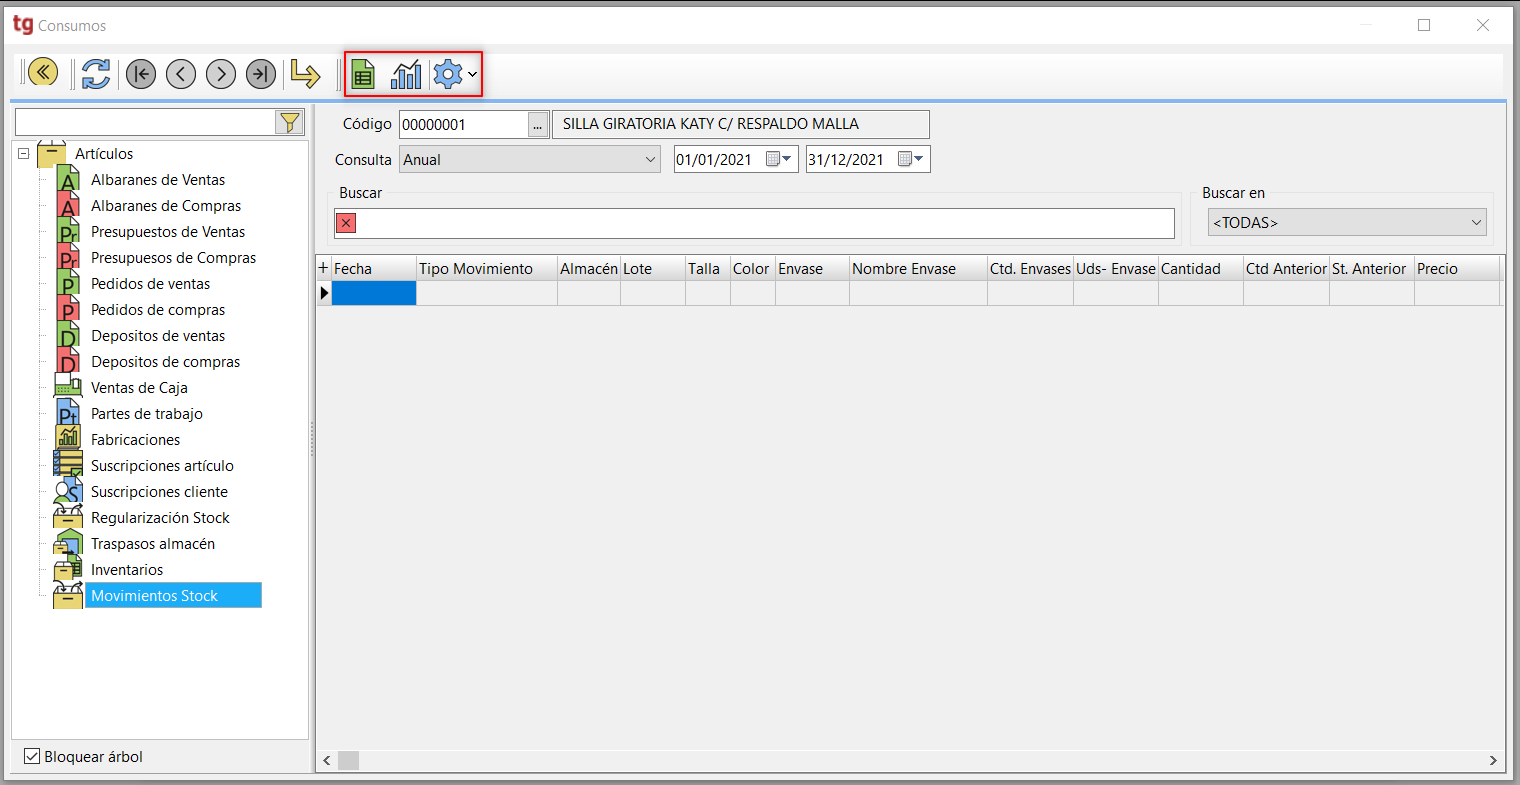Select Regularización Stock
This screenshot has width=1520, height=785.
tap(160, 518)
